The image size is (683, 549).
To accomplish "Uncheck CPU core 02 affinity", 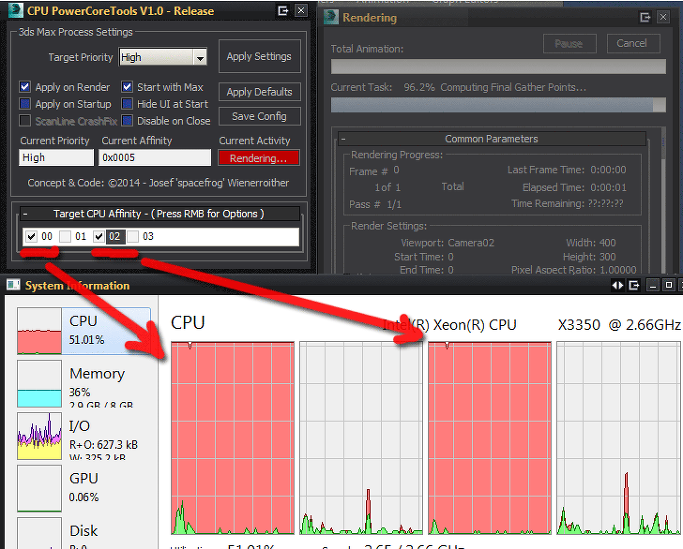I will [x=99, y=237].
